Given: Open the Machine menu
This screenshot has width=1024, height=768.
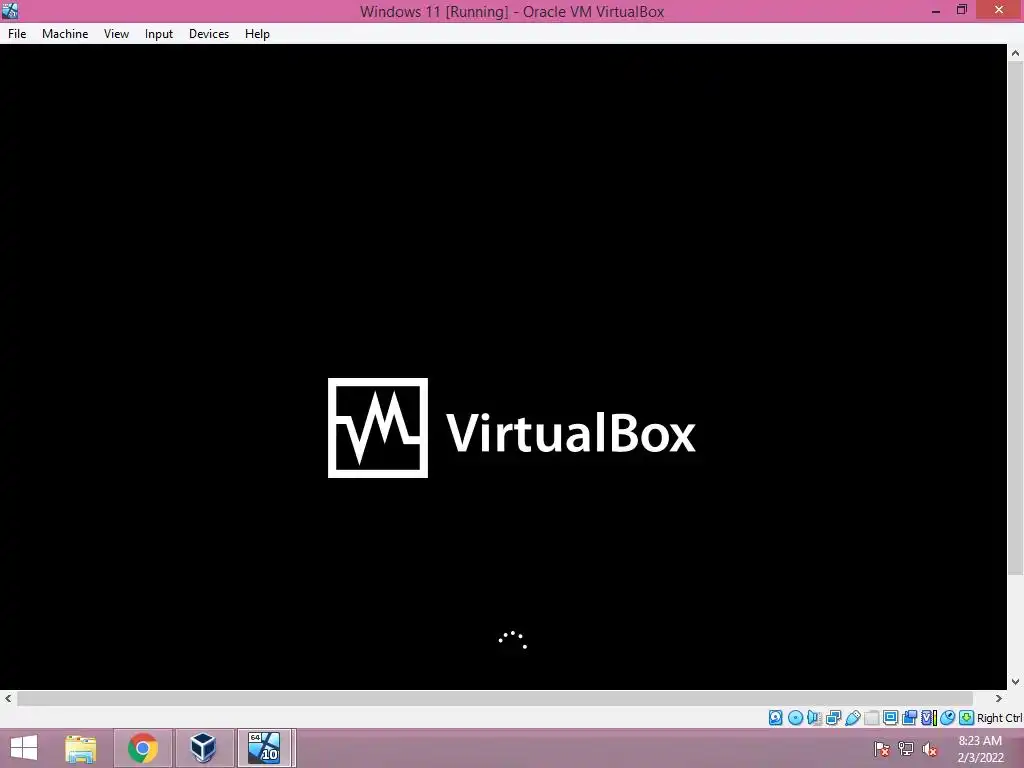Looking at the screenshot, I should (65, 34).
